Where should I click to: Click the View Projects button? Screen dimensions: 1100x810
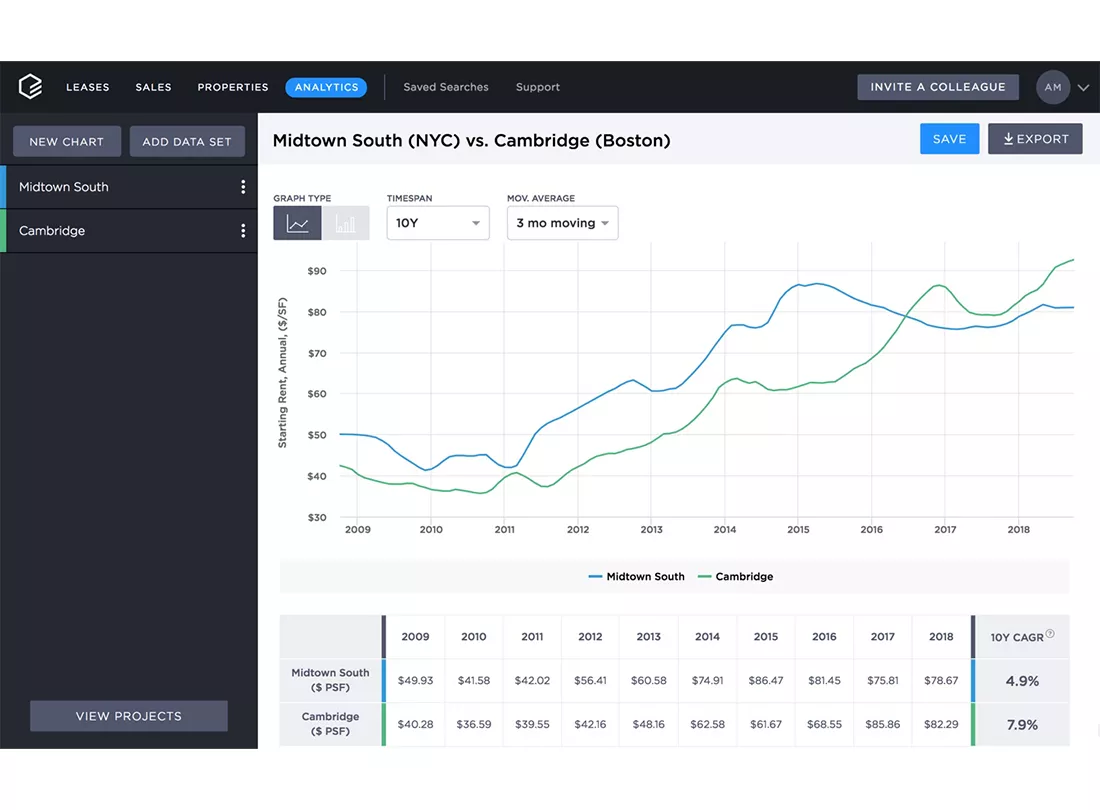pyautogui.click(x=129, y=716)
